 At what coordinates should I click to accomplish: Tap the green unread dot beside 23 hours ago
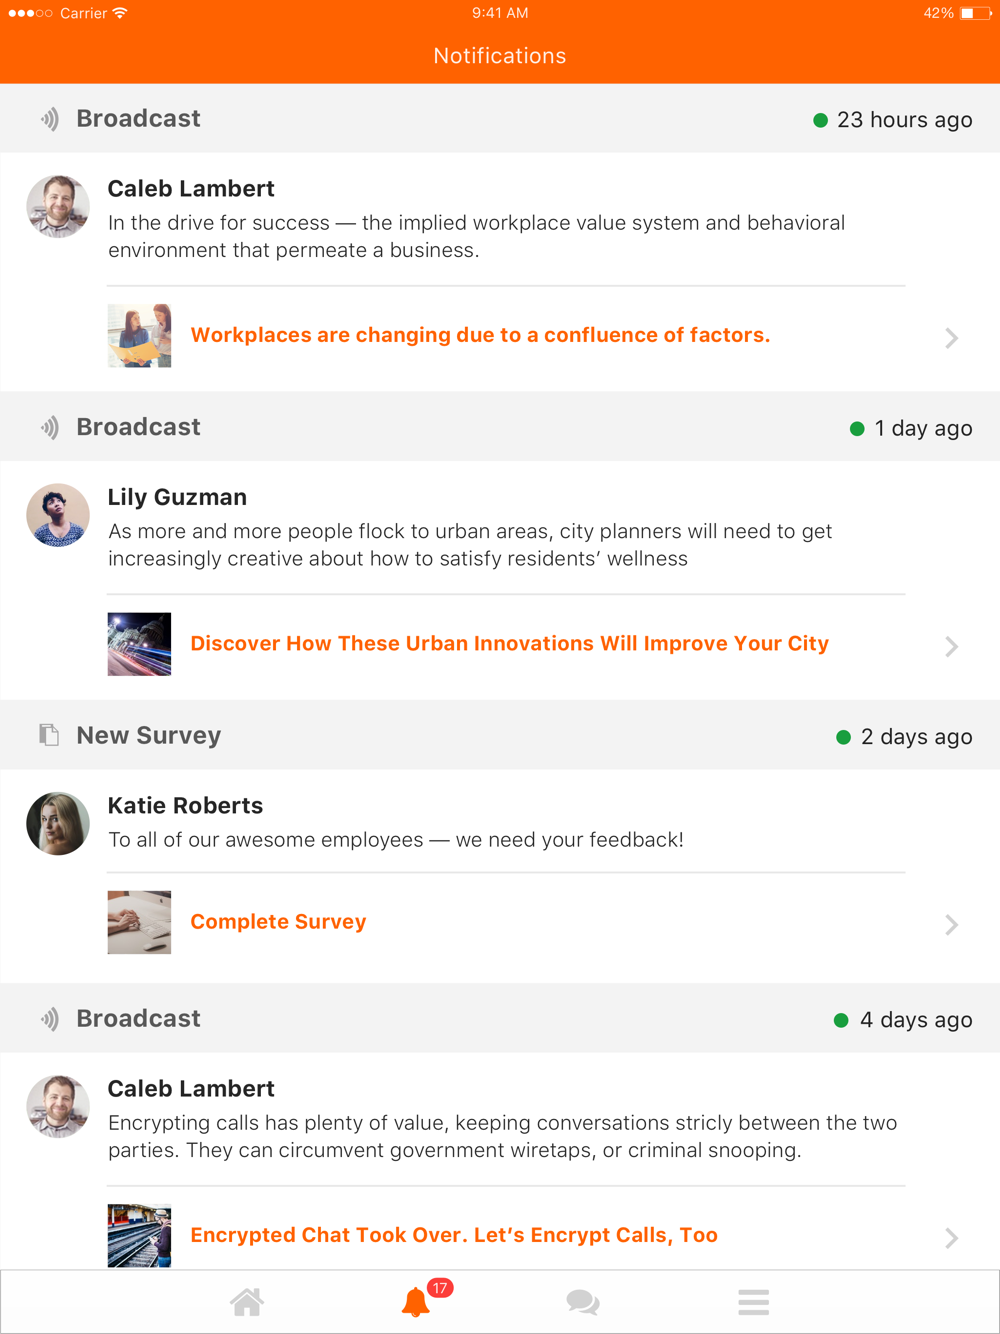[x=820, y=120]
